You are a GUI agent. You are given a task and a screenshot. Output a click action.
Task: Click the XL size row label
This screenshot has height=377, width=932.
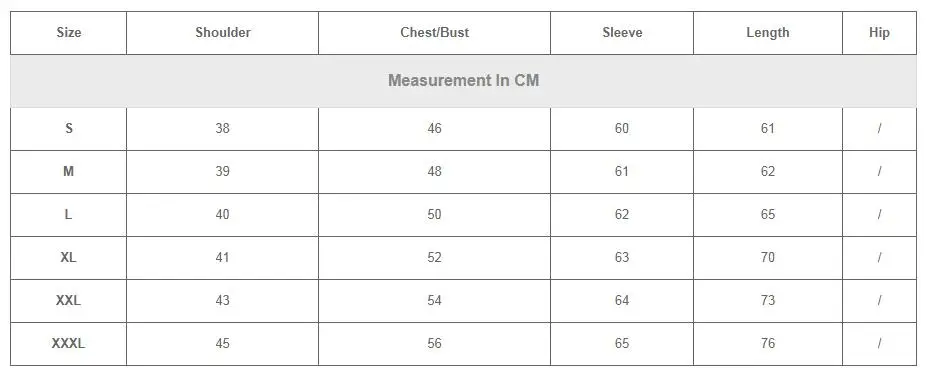68,257
